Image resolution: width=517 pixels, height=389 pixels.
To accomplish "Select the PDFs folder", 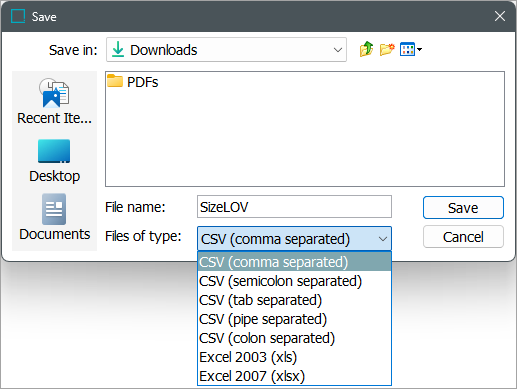I will (x=133, y=82).
